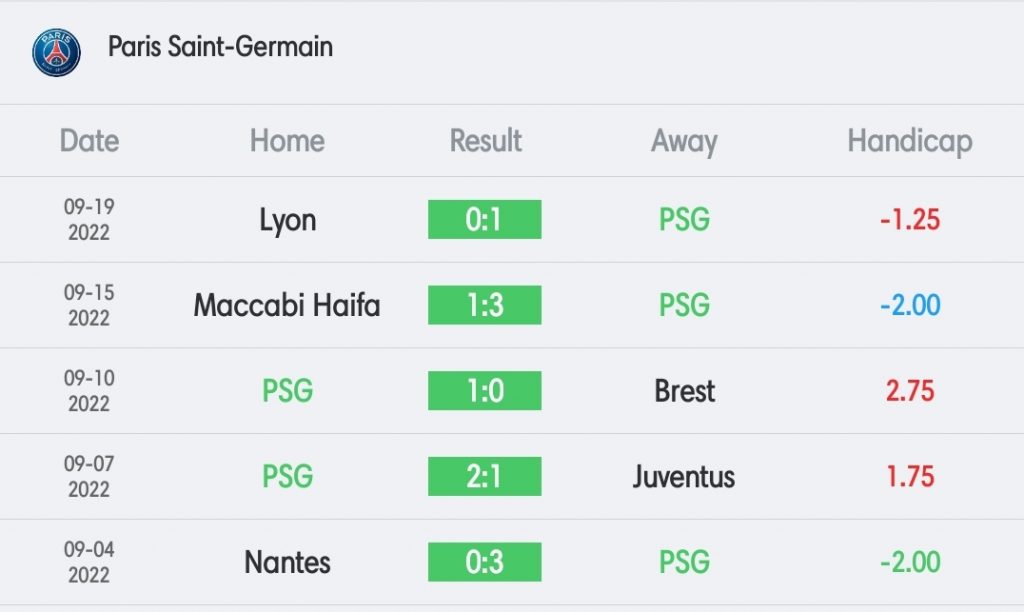1024x612 pixels.
Task: Click the Result column header
Action: (485, 140)
